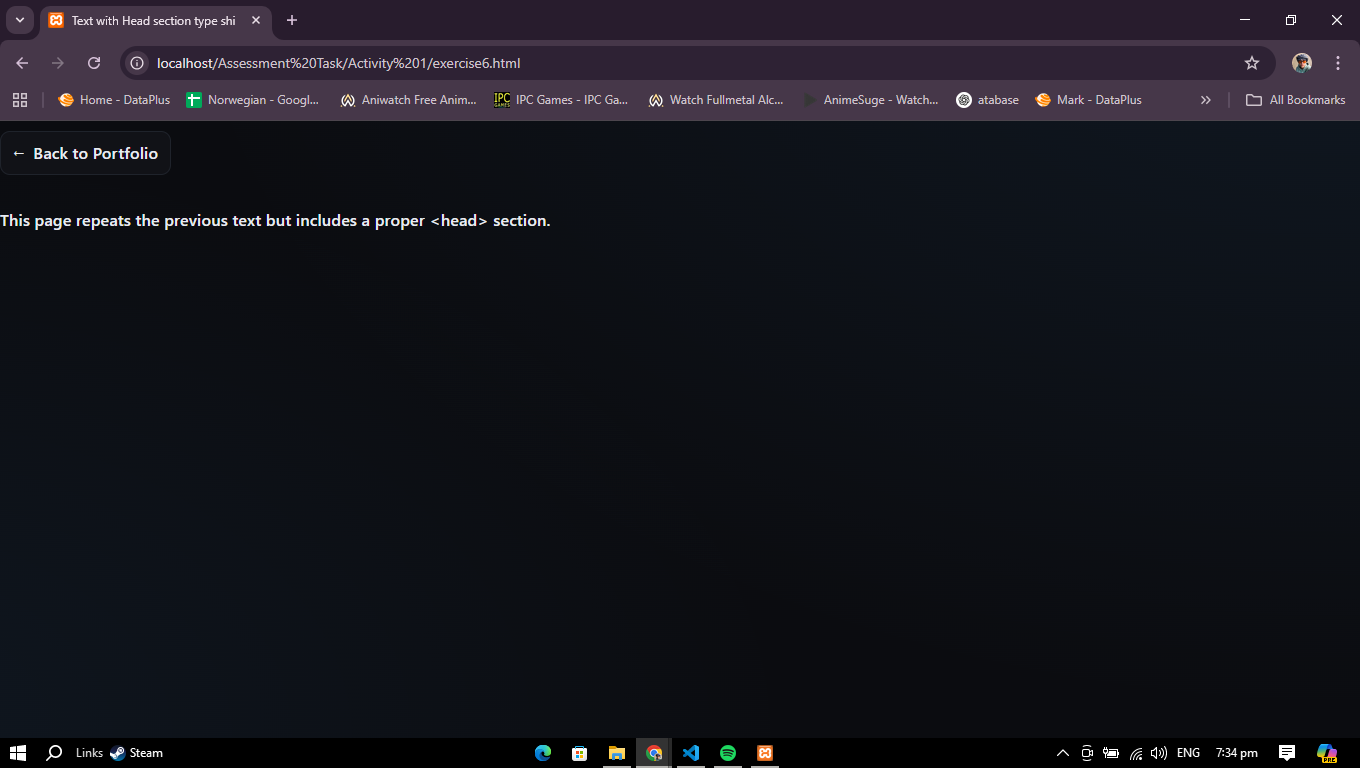Open Spotify from the taskbar
Viewport: 1360px width, 768px height.
pos(728,753)
